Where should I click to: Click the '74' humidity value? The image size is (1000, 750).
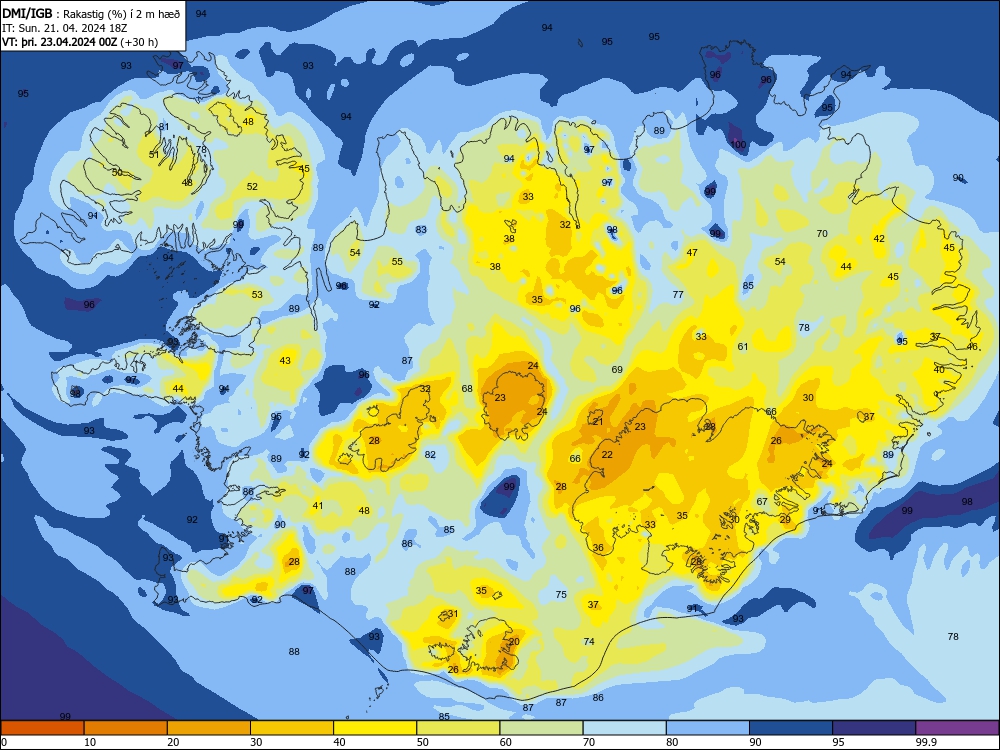(589, 642)
